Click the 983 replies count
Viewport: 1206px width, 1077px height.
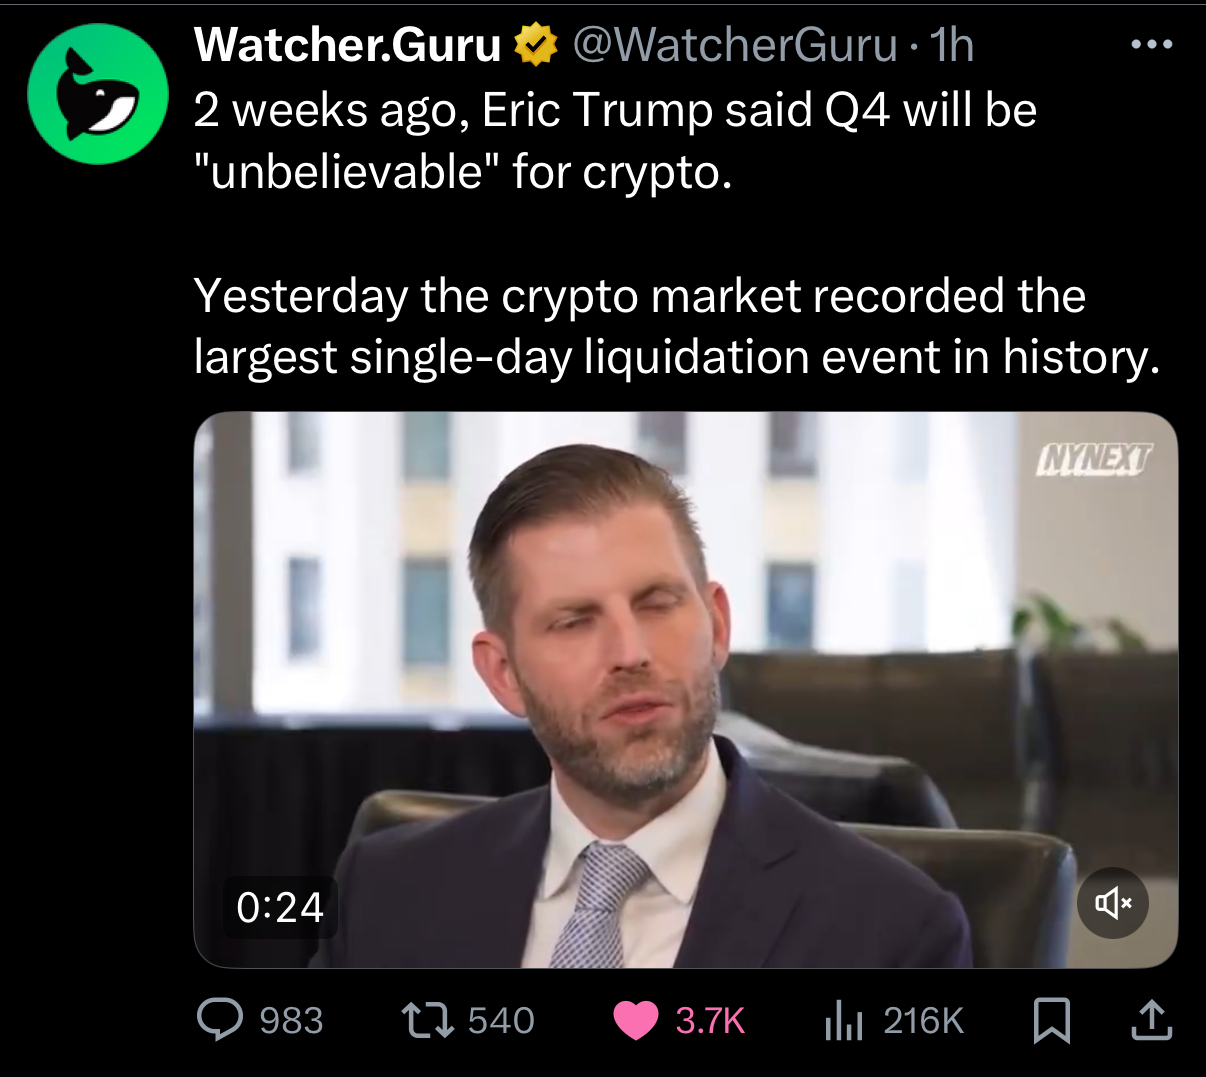point(291,1021)
